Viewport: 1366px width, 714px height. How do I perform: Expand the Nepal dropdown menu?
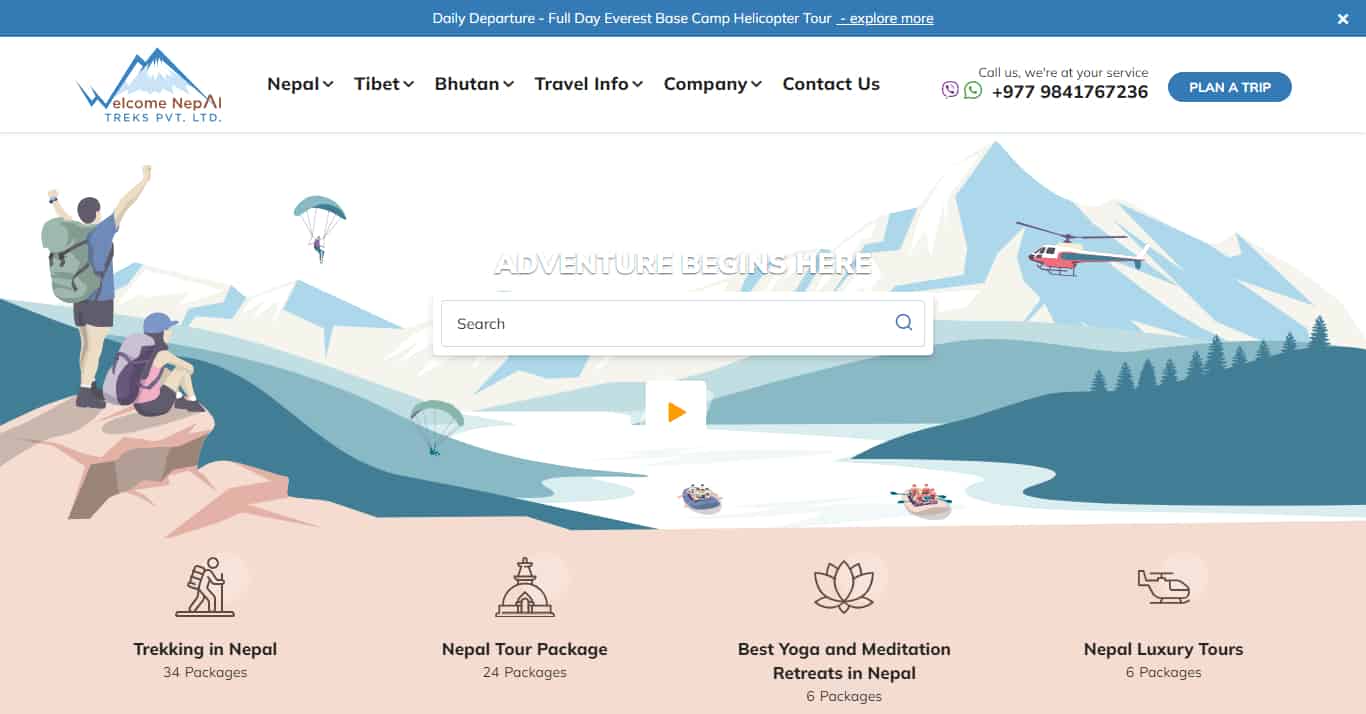click(300, 84)
